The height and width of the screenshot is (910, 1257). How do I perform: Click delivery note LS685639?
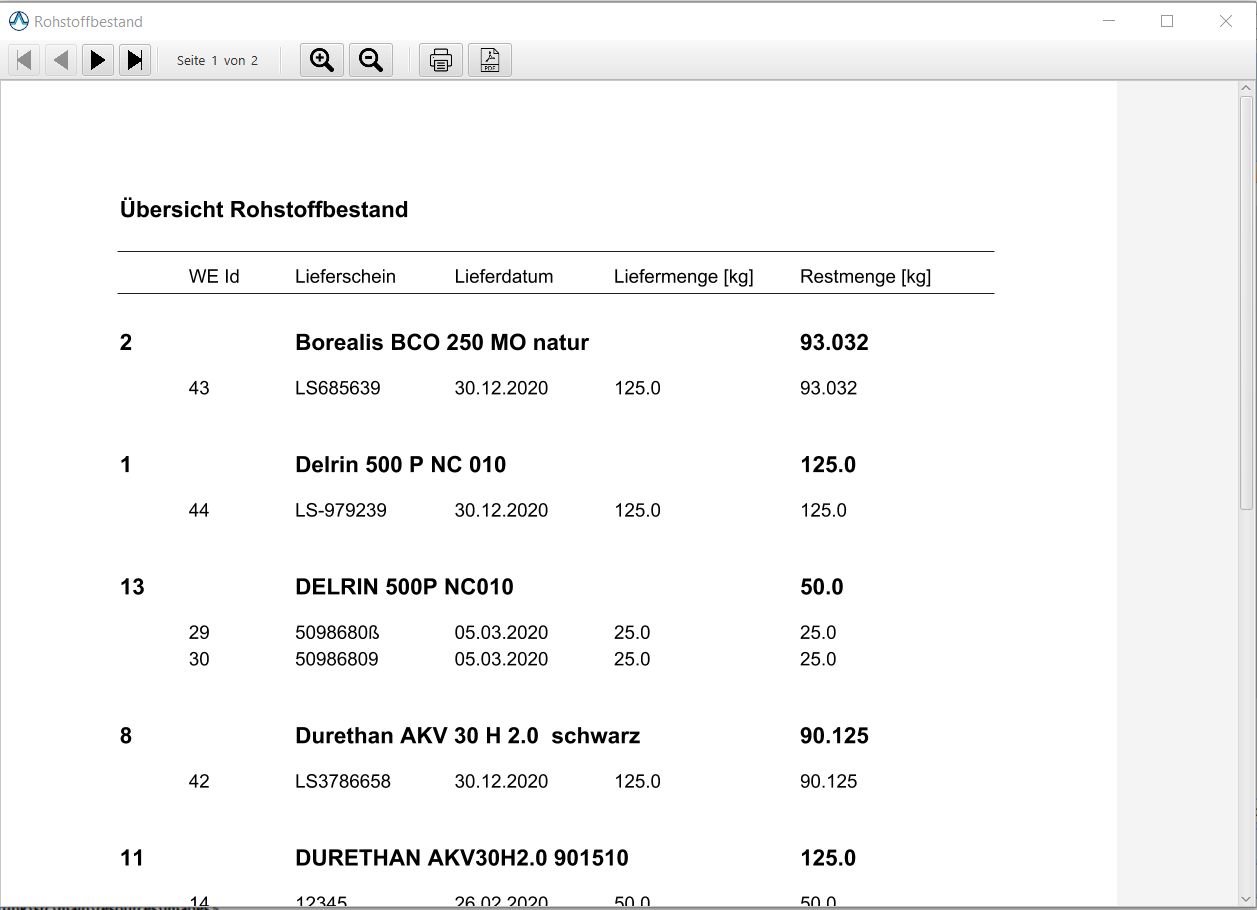point(338,388)
